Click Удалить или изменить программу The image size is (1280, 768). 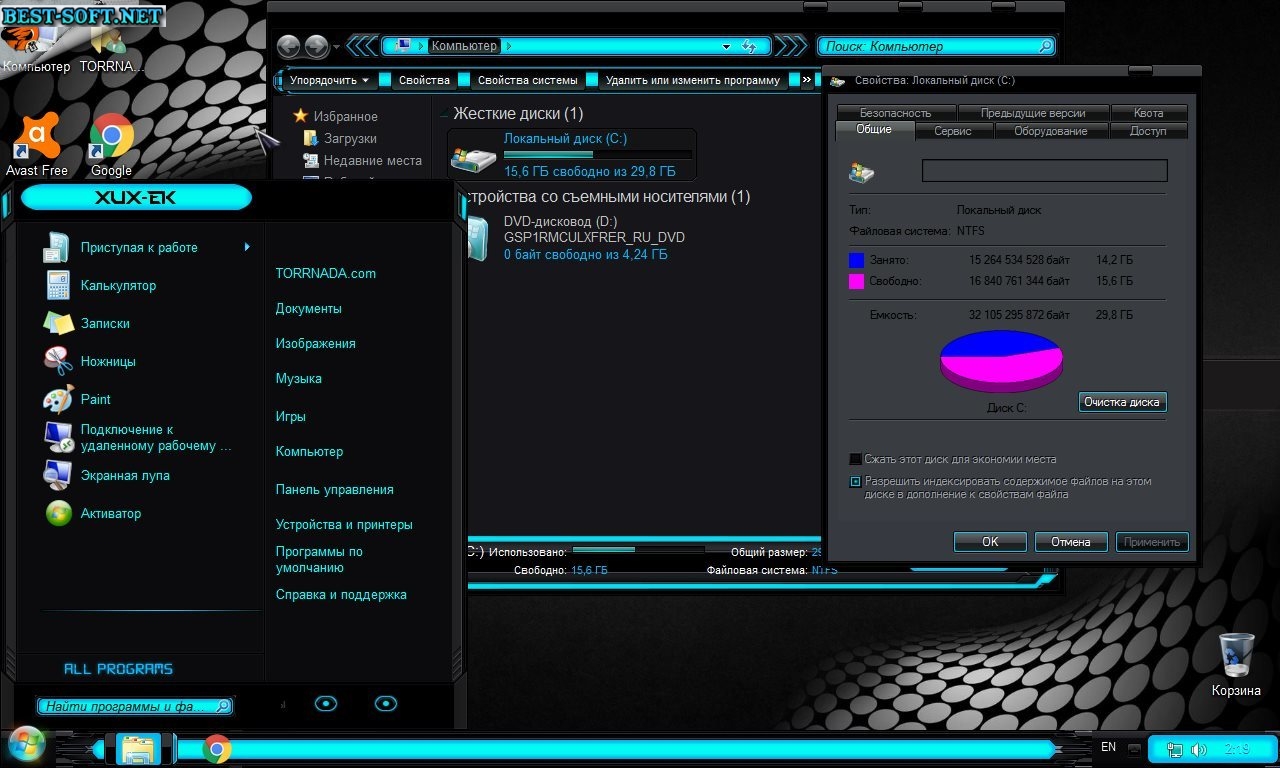click(x=692, y=80)
